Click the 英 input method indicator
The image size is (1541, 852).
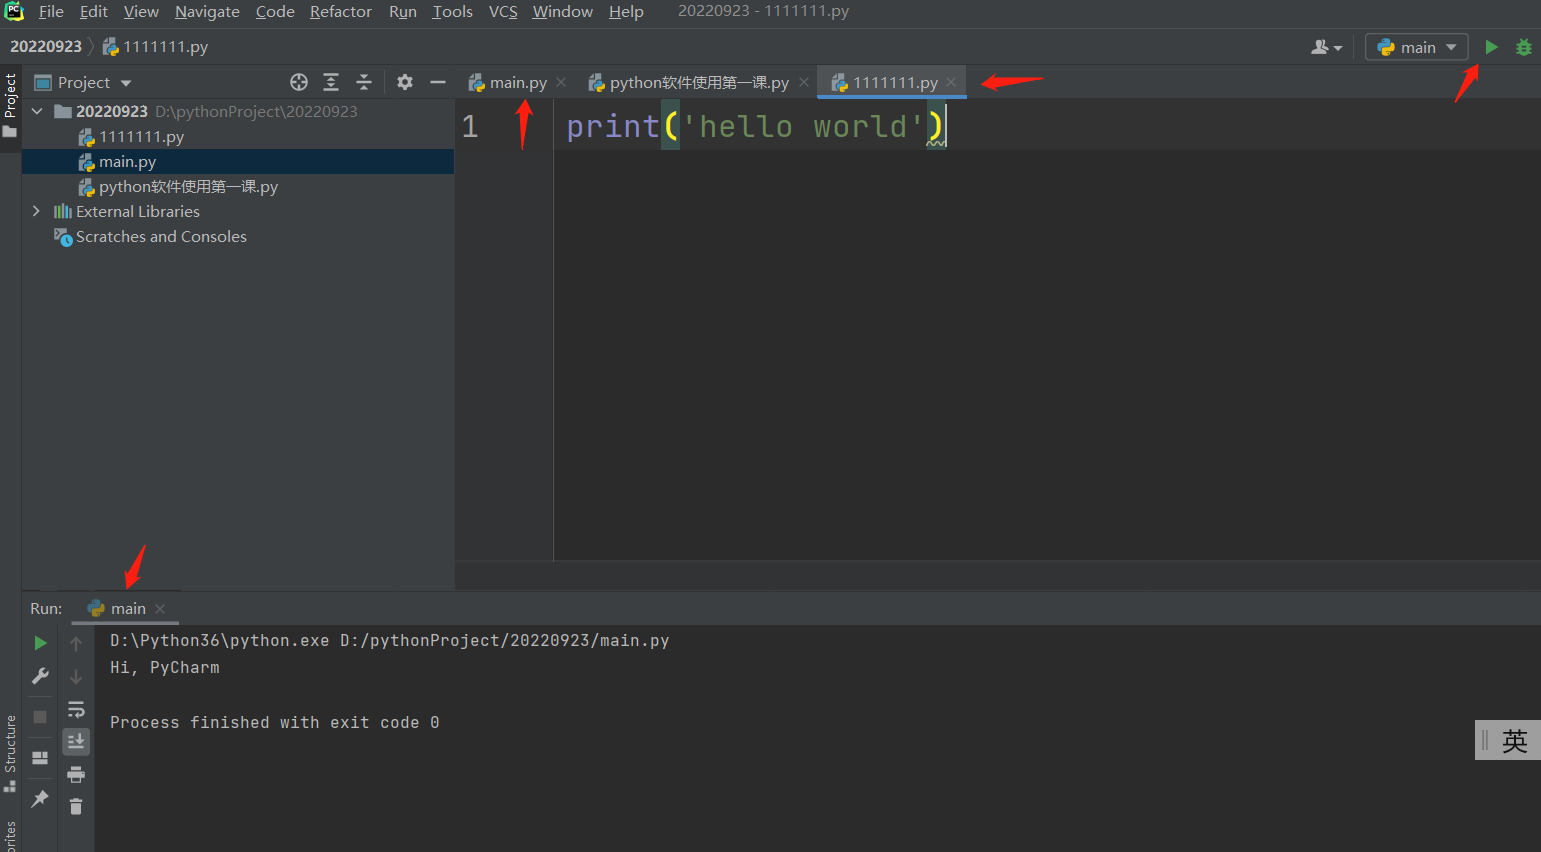(x=1514, y=740)
